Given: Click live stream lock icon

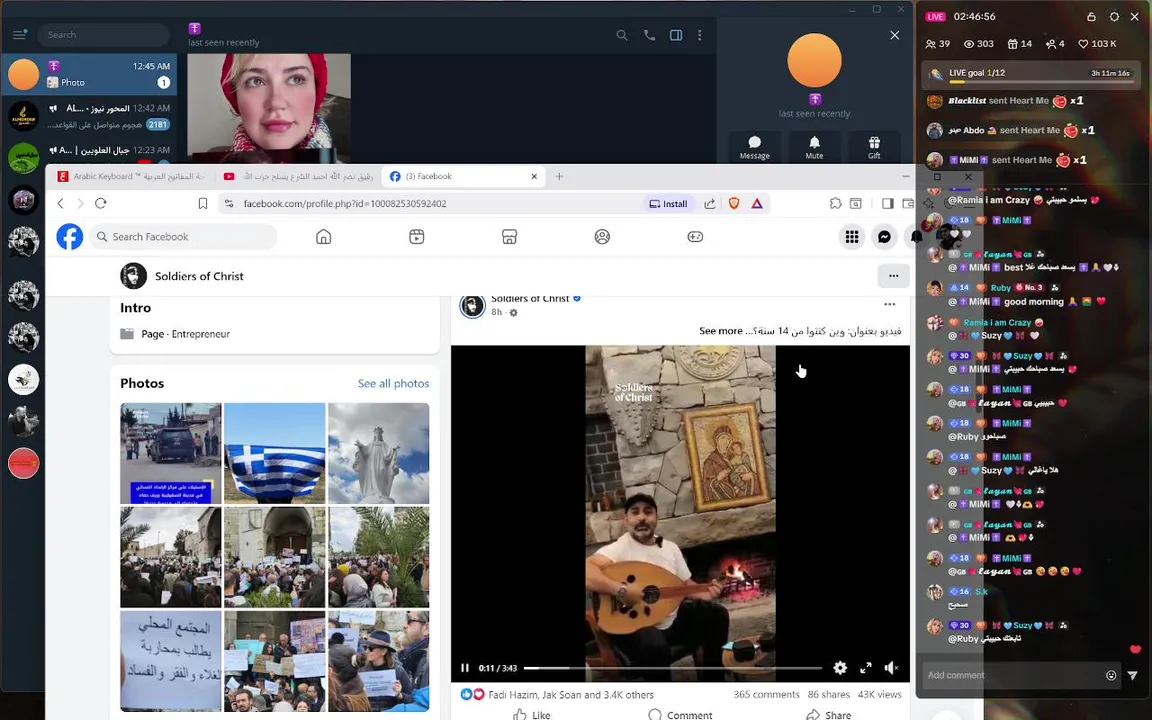Looking at the screenshot, I should click(x=1091, y=16).
